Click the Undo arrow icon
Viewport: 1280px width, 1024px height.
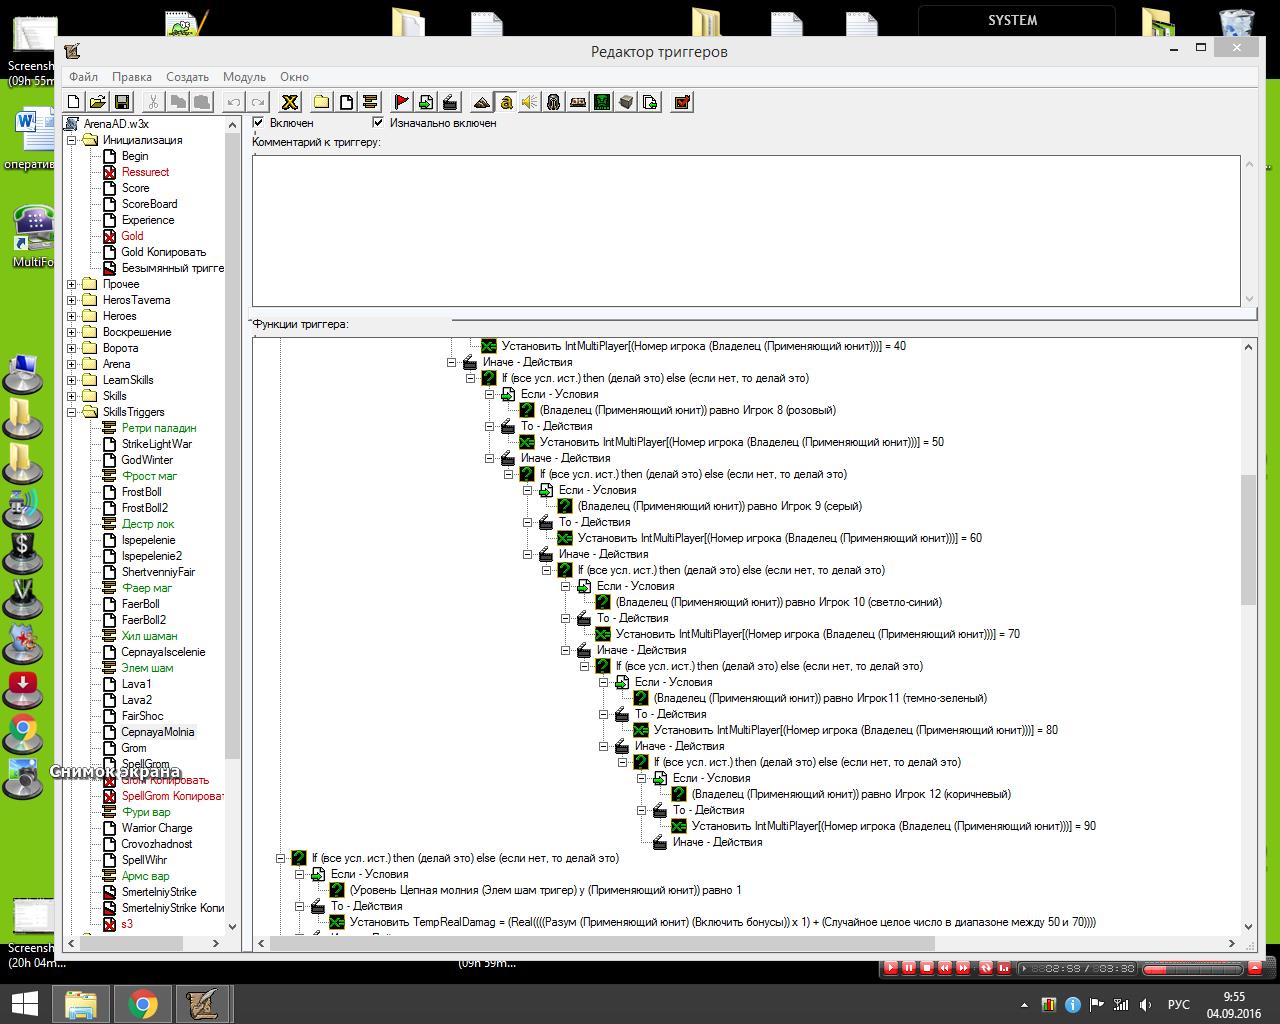[233, 102]
